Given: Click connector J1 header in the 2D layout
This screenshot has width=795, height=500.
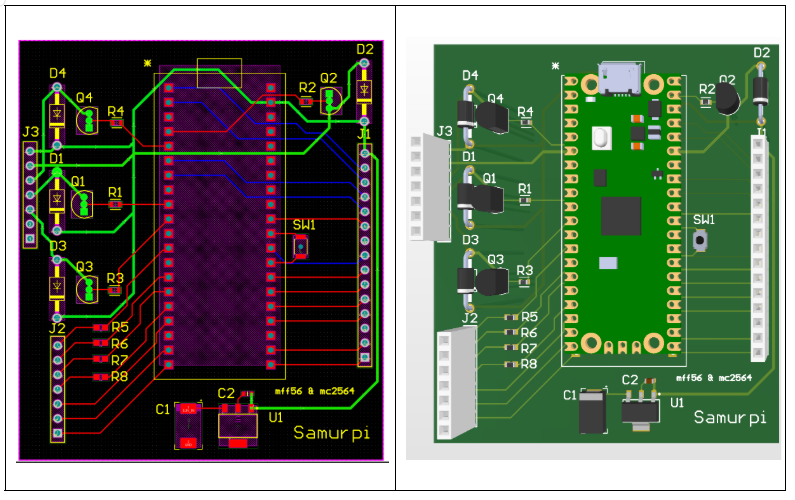Looking at the screenshot, I should pyautogui.click(x=366, y=255).
